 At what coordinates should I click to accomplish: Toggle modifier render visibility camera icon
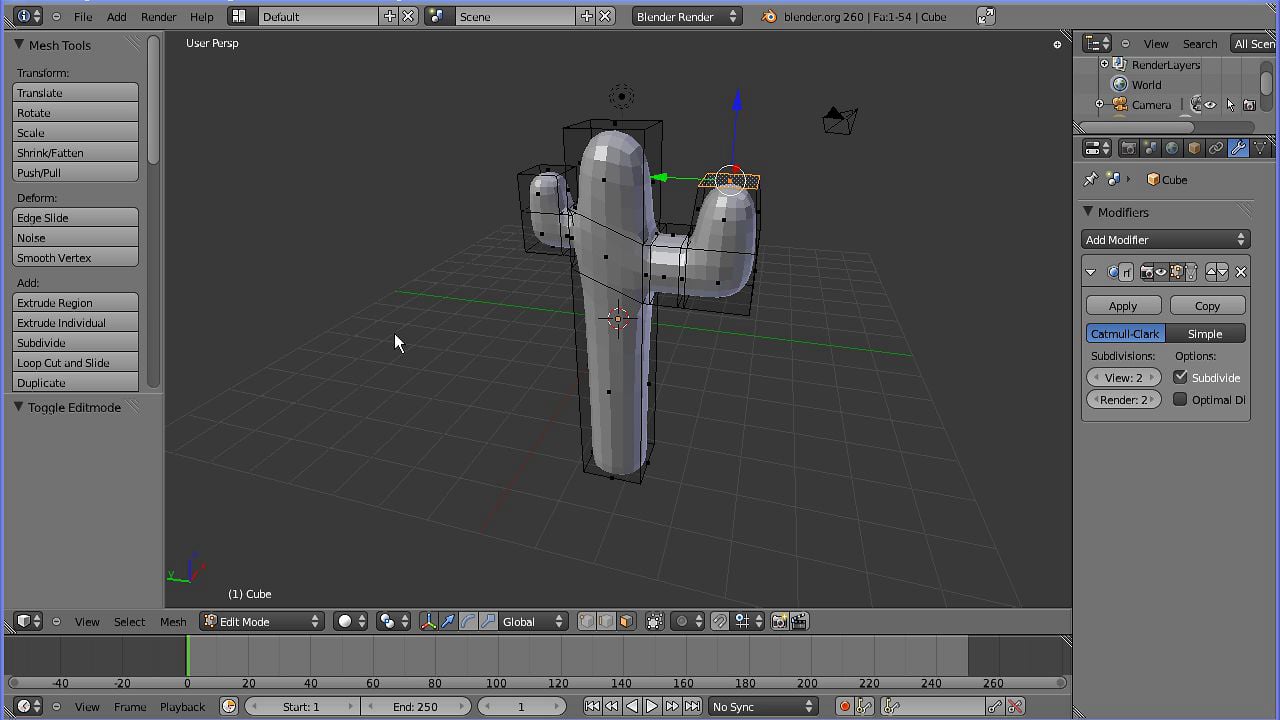pyautogui.click(x=1147, y=272)
